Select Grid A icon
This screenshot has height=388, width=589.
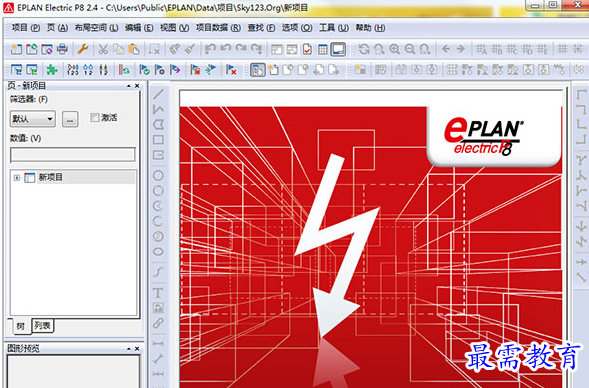(x=481, y=49)
